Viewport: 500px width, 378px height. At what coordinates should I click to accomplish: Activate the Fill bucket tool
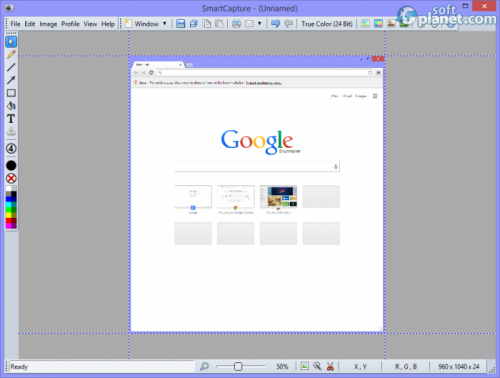click(x=11, y=106)
